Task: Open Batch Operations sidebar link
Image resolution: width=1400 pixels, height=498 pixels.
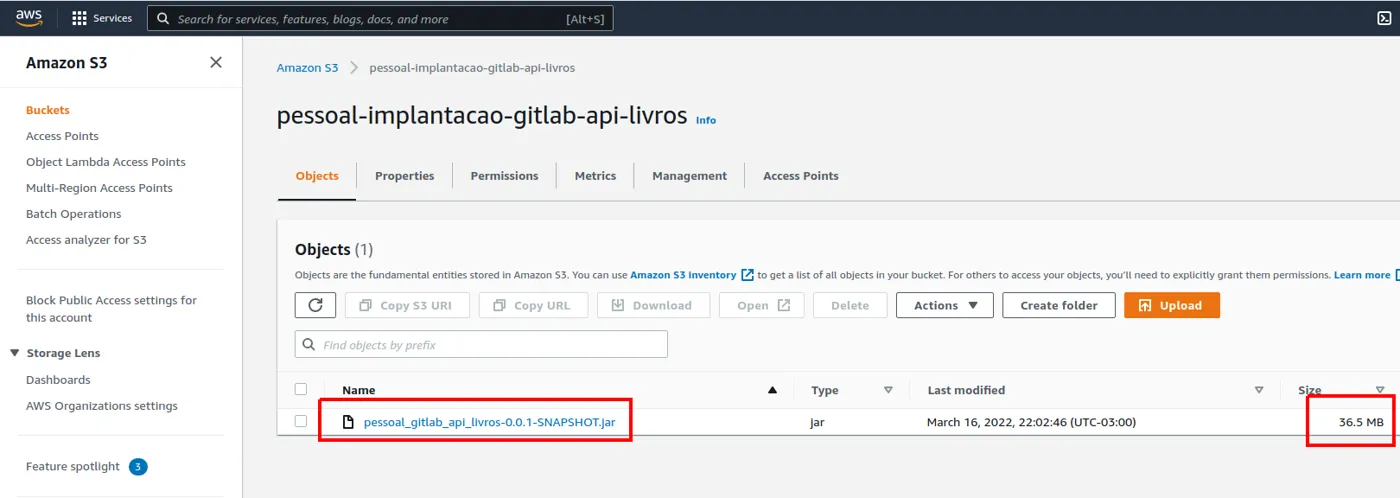Action: click(74, 214)
